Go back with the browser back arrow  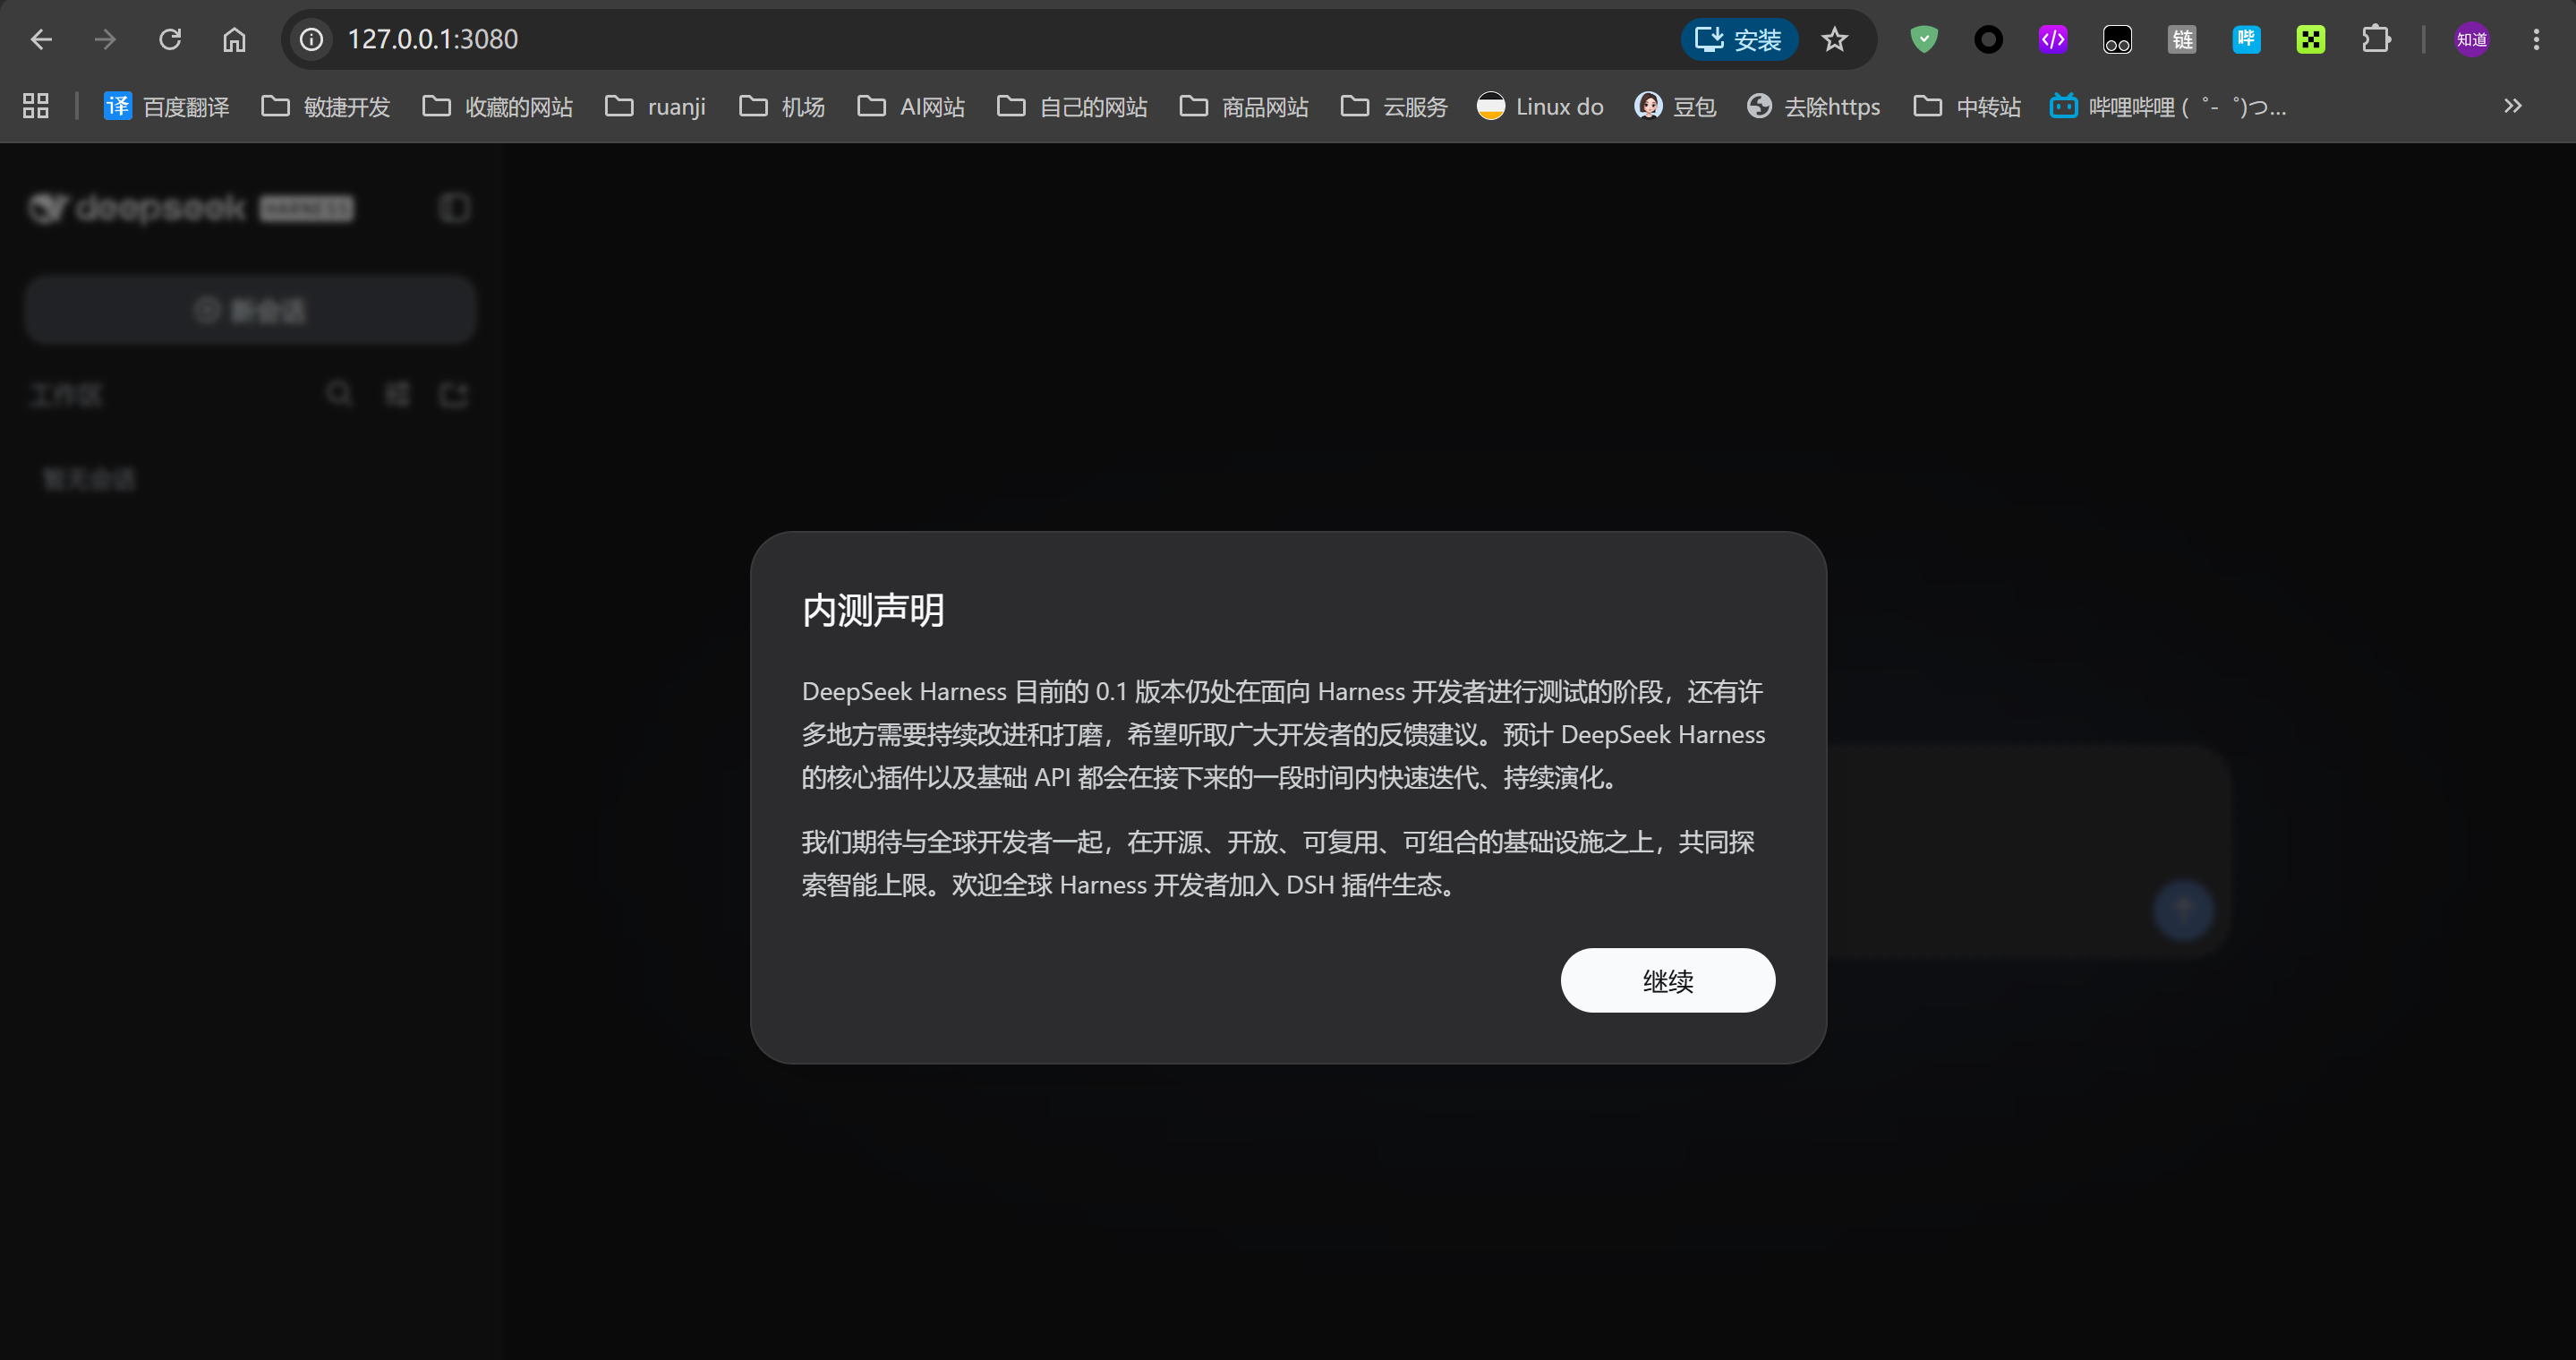click(x=41, y=39)
